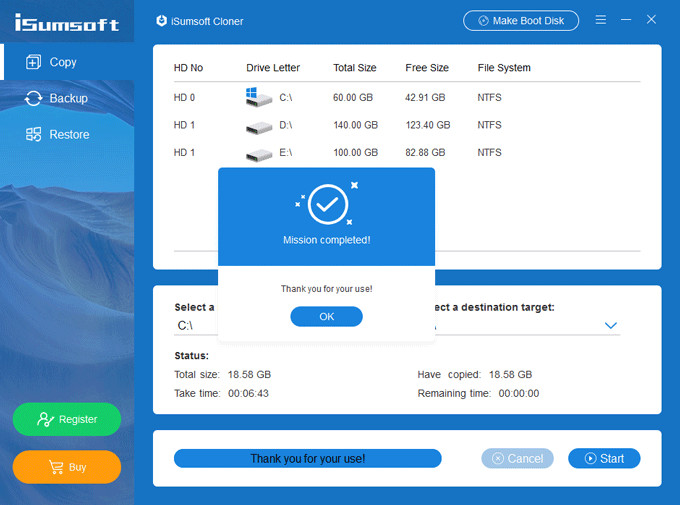Click the 'Thank you for your use!' progress bar
The image size is (680, 505).
(307, 459)
